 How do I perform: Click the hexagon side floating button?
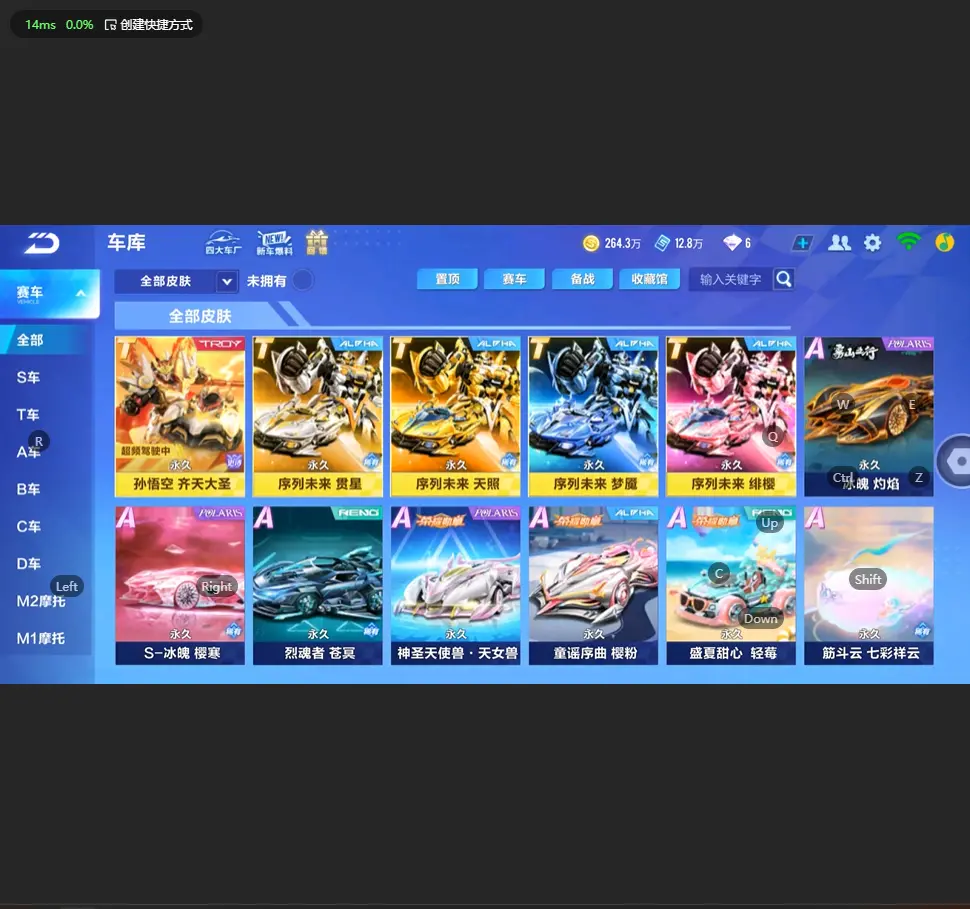(x=956, y=461)
